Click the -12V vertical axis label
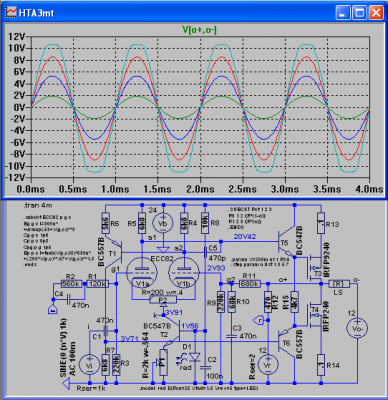The height and width of the screenshot is (400, 388). coord(15,177)
